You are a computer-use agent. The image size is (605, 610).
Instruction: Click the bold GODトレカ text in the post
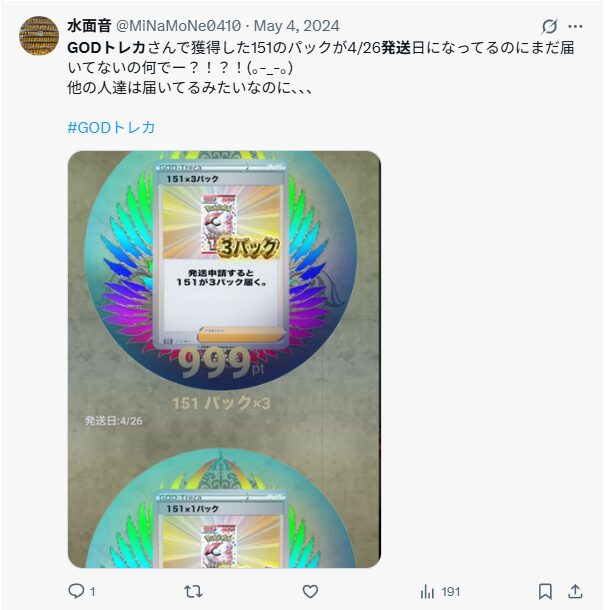point(106,48)
